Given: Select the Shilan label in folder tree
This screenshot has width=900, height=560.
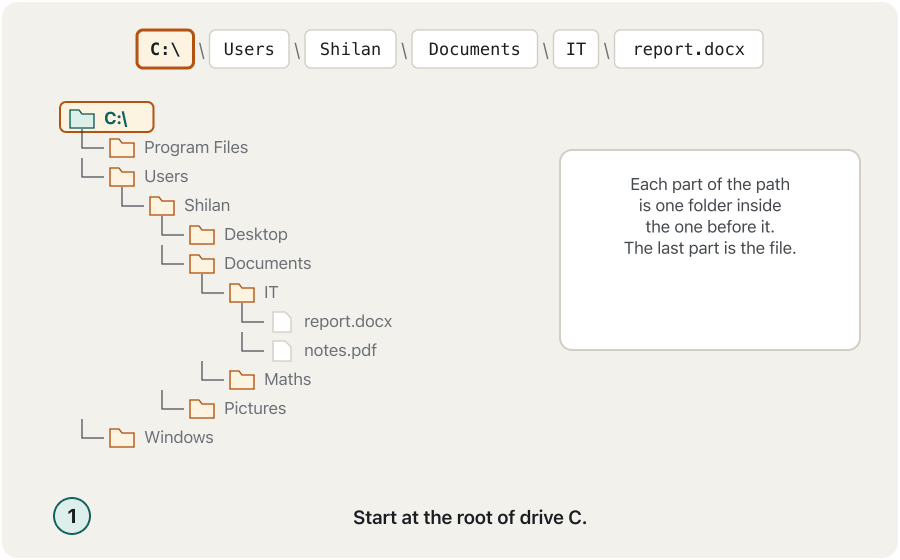Looking at the screenshot, I should click(207, 205).
